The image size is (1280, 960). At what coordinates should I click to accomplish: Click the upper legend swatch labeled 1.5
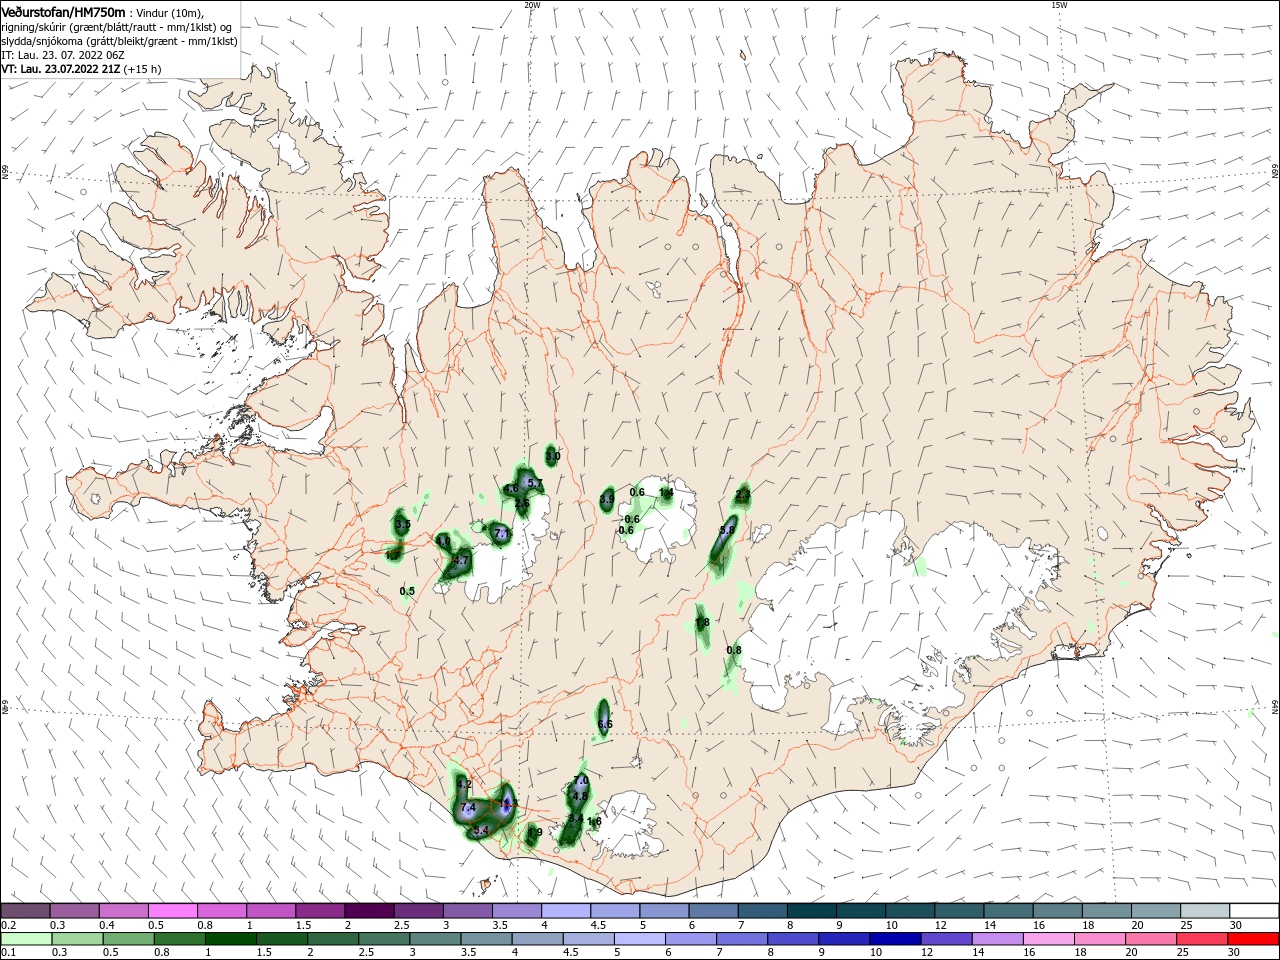(319, 910)
